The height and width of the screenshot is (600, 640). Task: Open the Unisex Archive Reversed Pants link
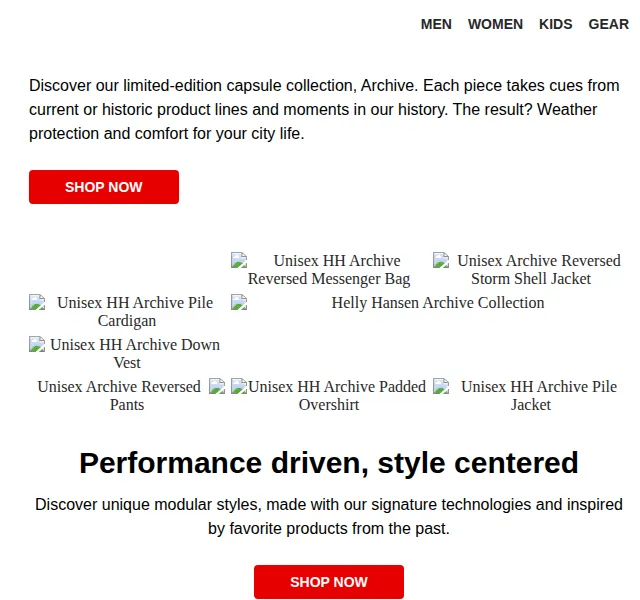[127, 396]
